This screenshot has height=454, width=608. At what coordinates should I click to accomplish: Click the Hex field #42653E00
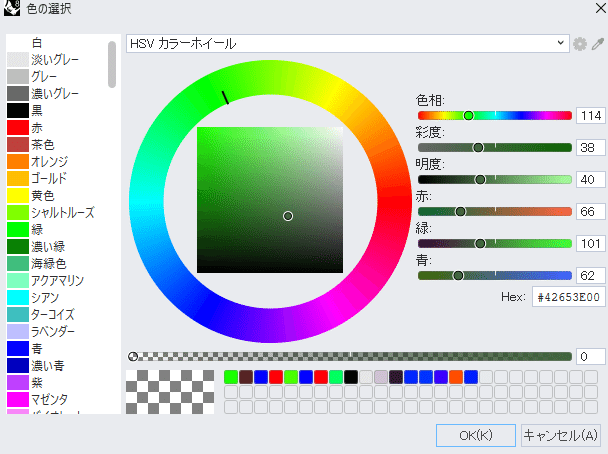tap(568, 297)
